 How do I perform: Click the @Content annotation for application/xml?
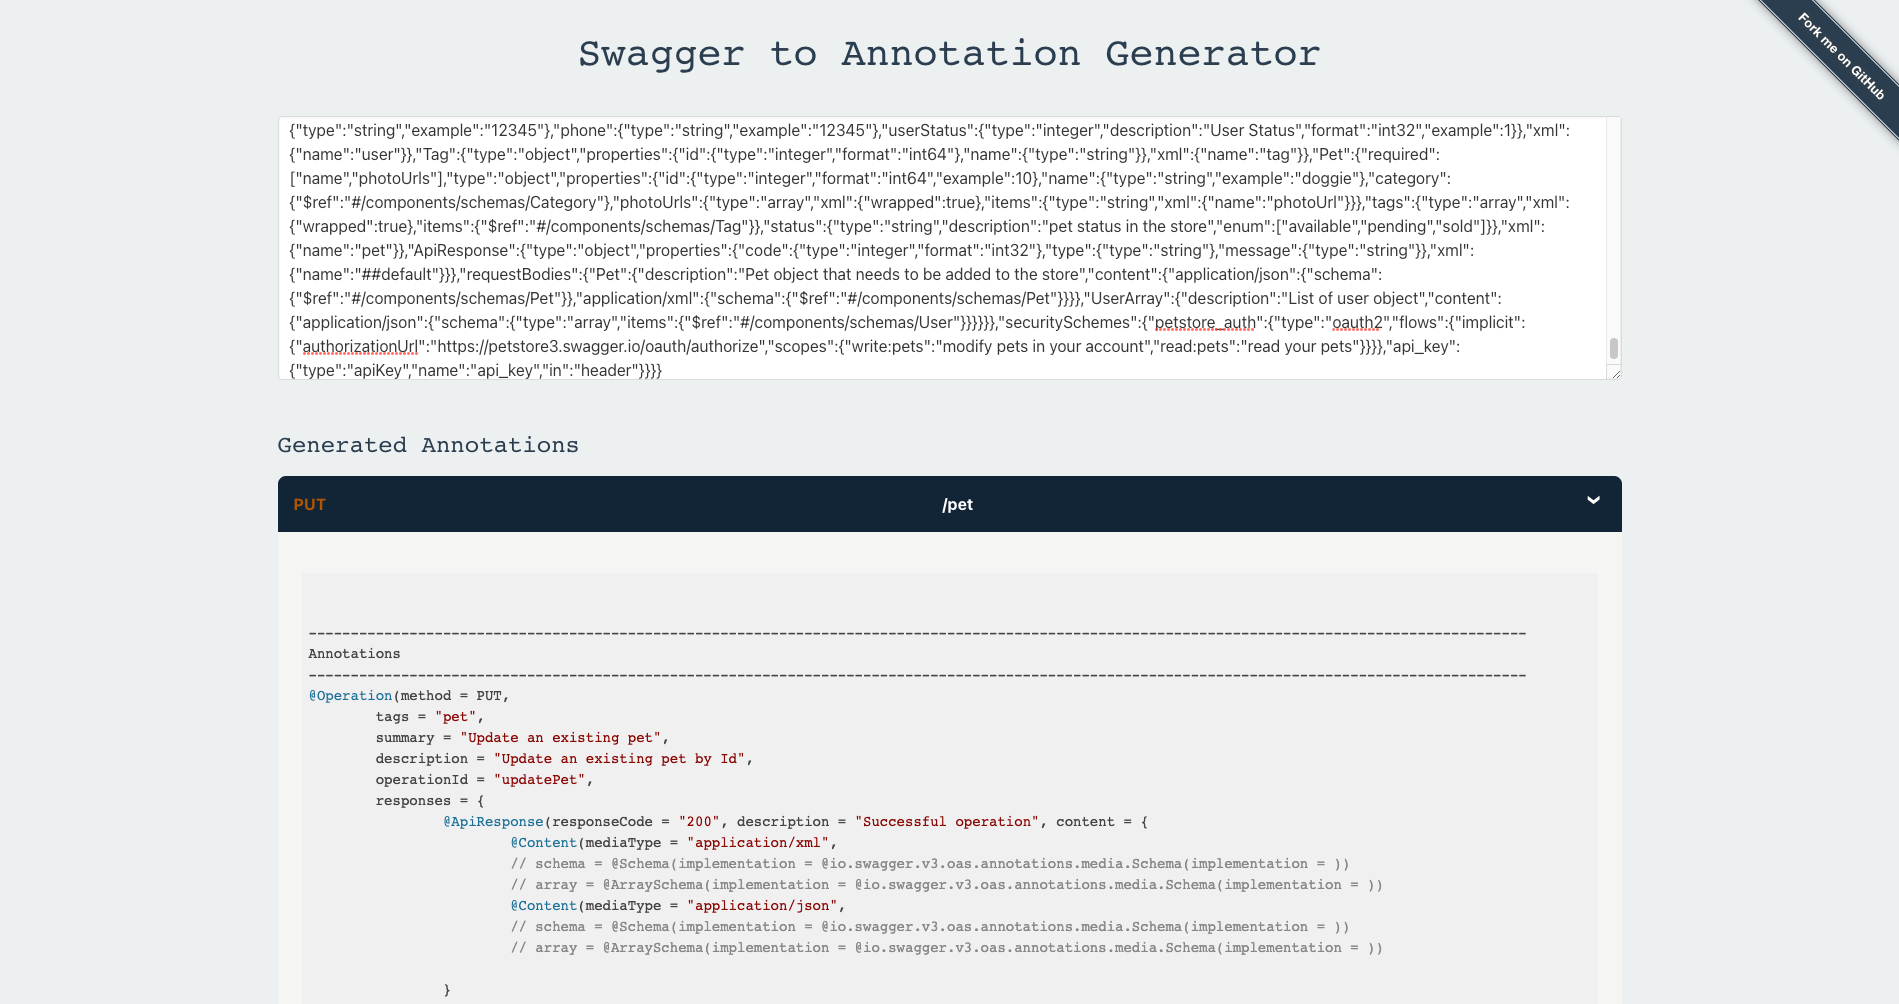tap(544, 843)
